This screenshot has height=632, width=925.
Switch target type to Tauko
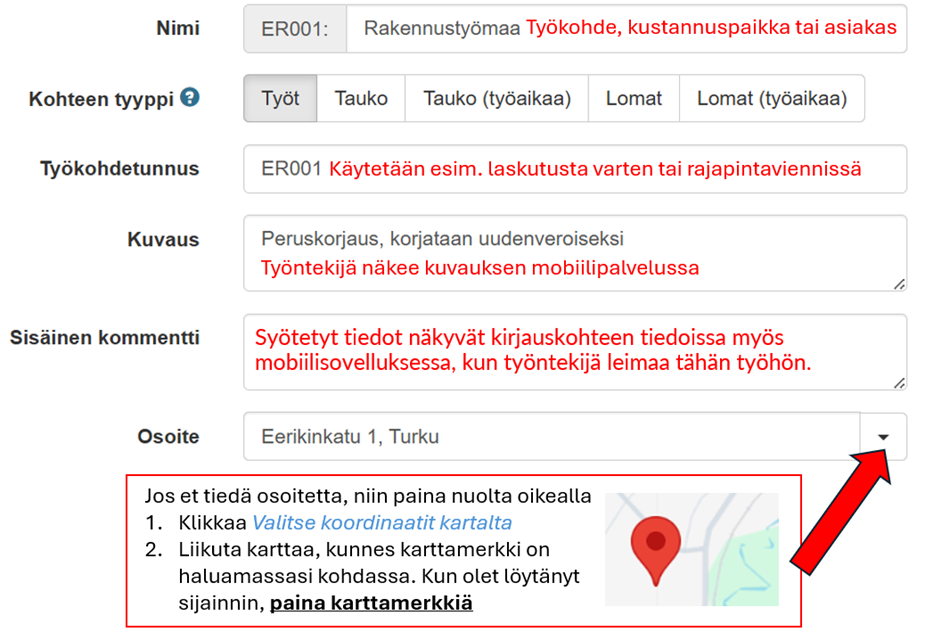[360, 99]
